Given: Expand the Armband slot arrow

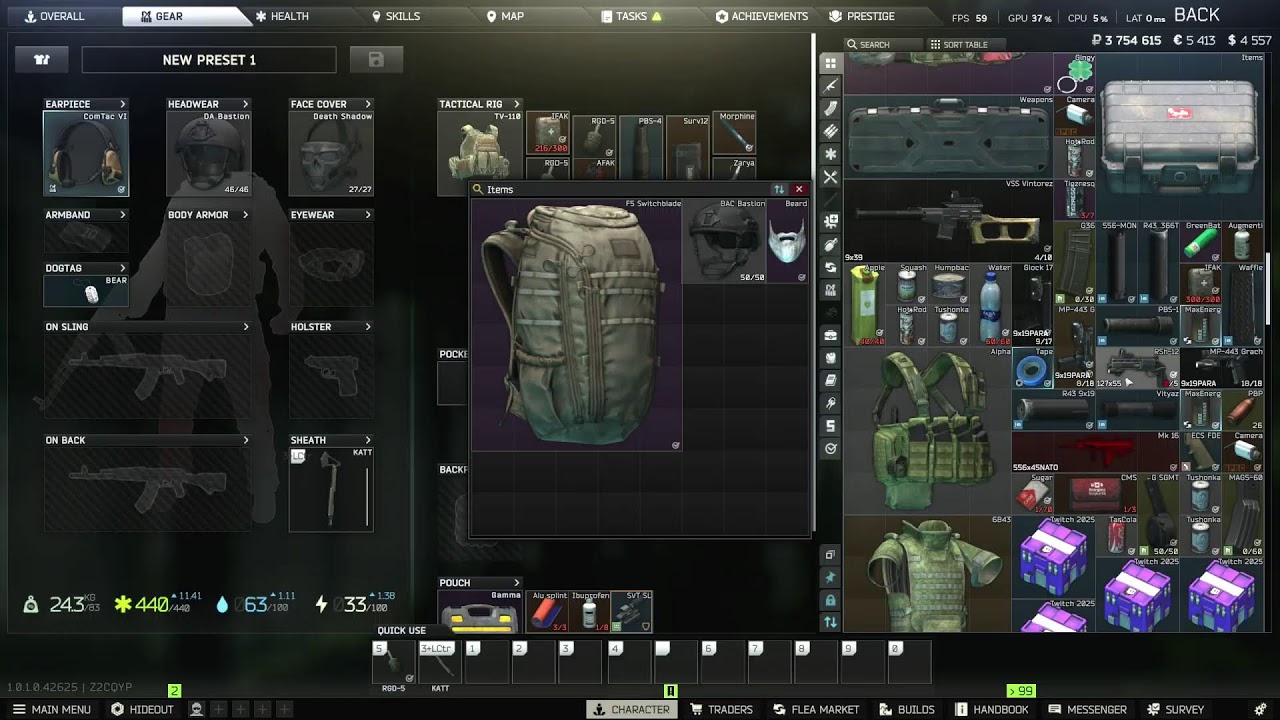Looking at the screenshot, I should click(x=123, y=215).
